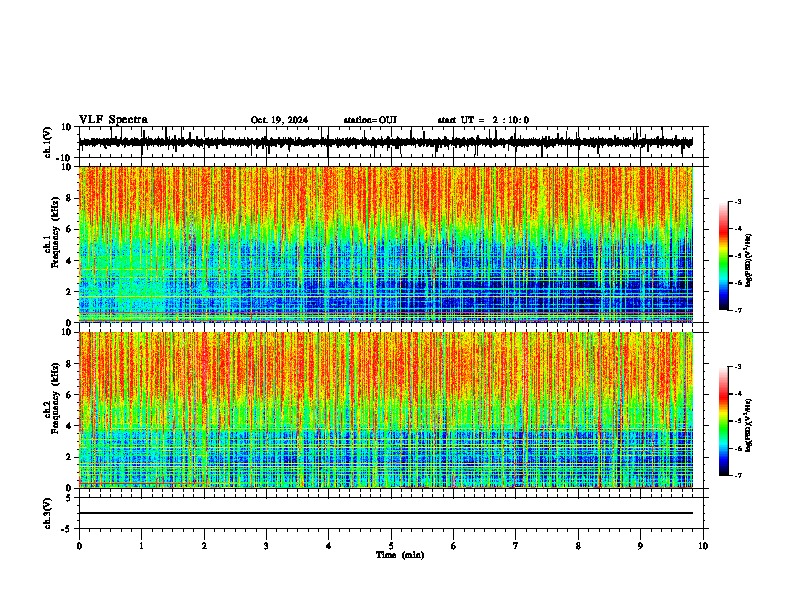
Task: Click the '8' tick on time axis
Action: pos(578,546)
